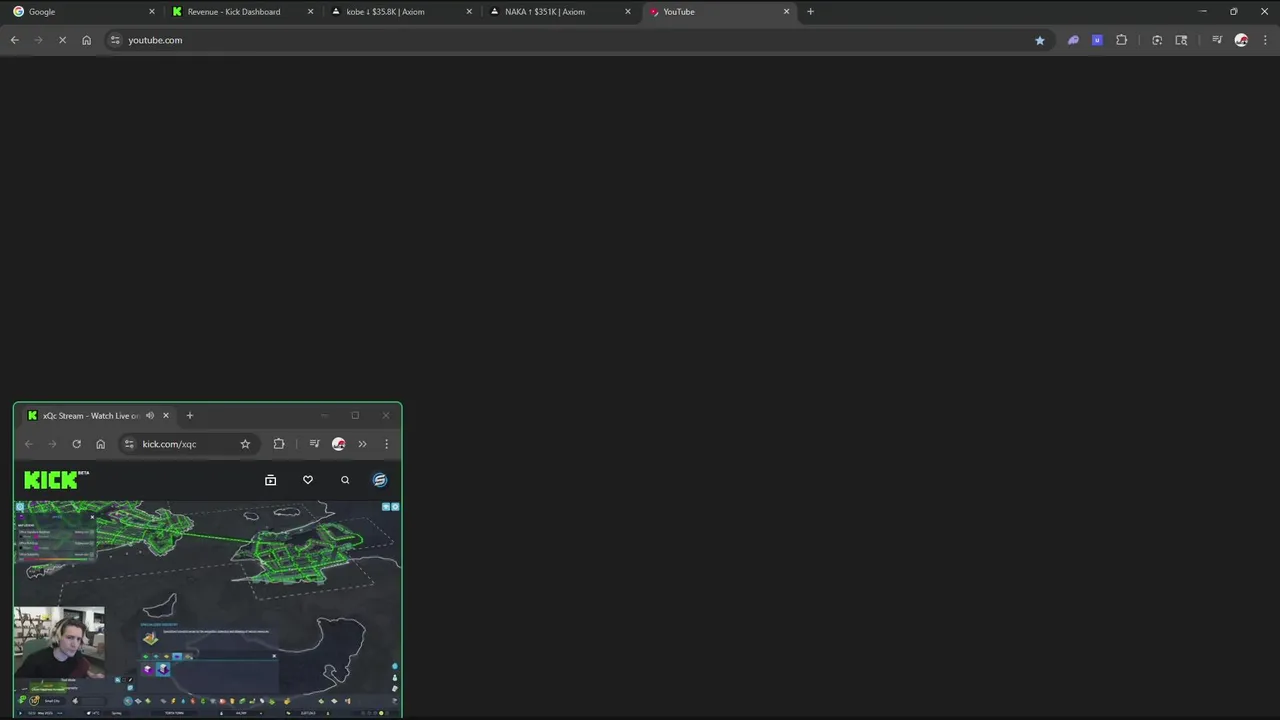
Task: Open media controls in Kick window
Action: click(x=314, y=444)
